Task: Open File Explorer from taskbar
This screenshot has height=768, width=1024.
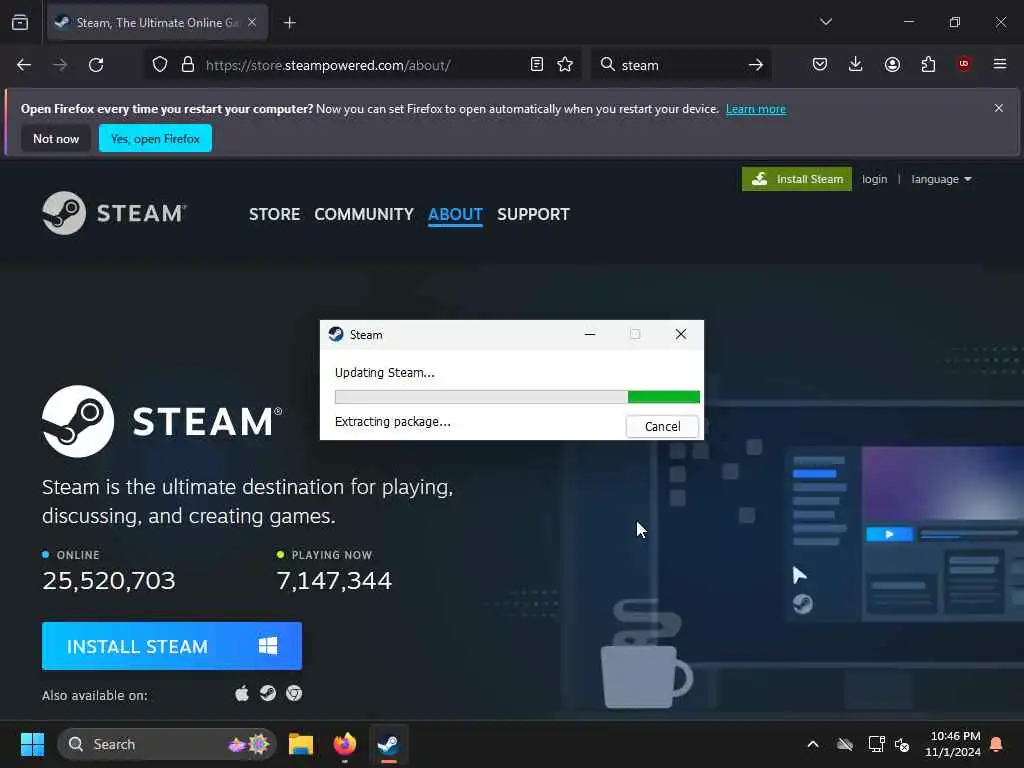Action: click(x=301, y=744)
